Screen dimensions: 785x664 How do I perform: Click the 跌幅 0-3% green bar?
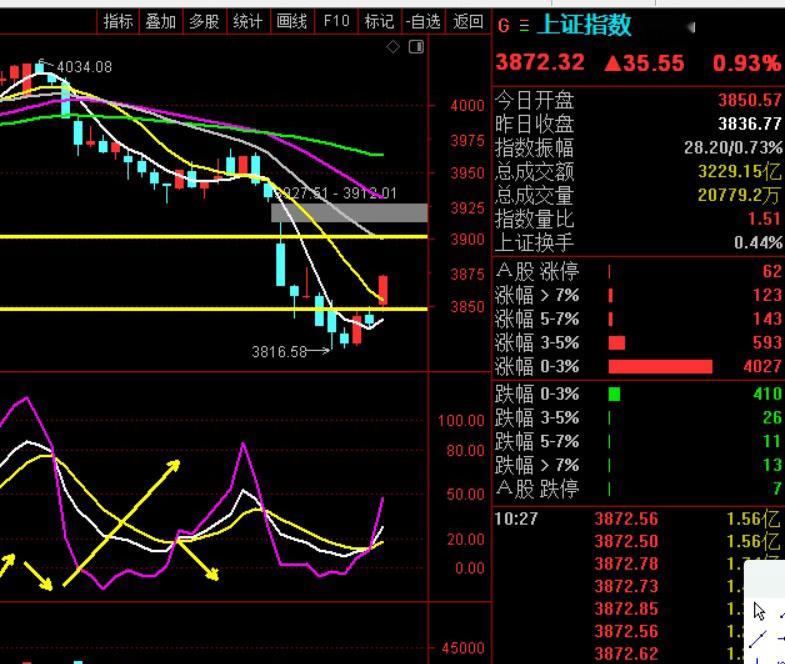(614, 395)
